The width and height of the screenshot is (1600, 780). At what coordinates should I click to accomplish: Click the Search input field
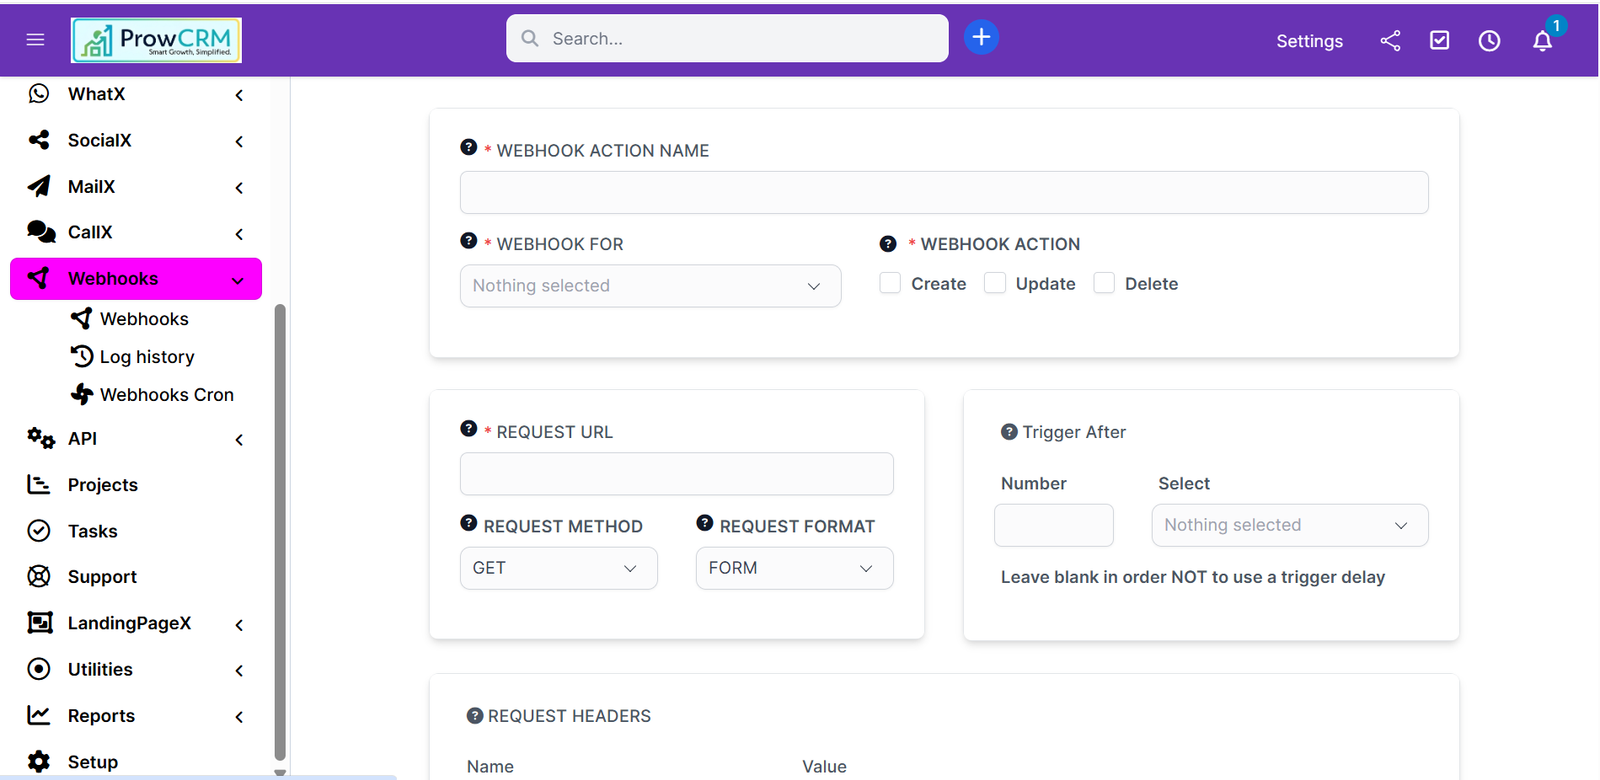pos(727,38)
